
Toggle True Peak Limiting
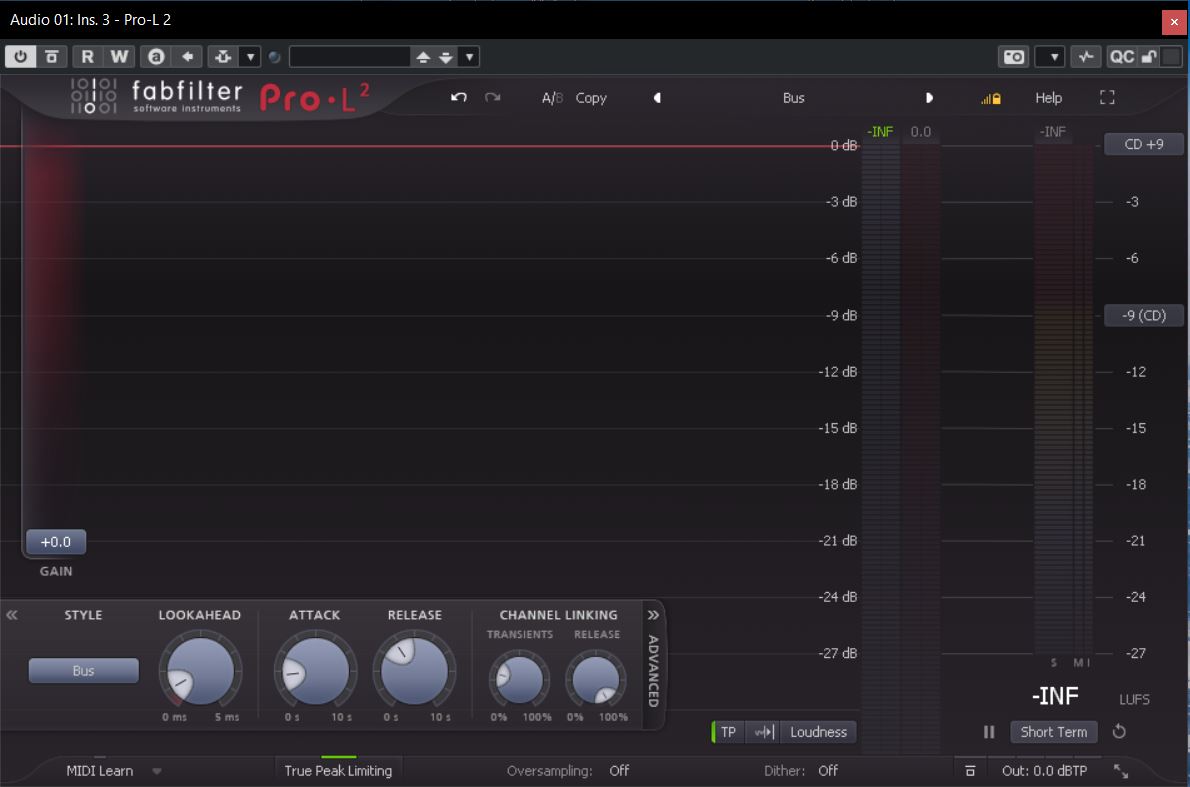coord(338,770)
